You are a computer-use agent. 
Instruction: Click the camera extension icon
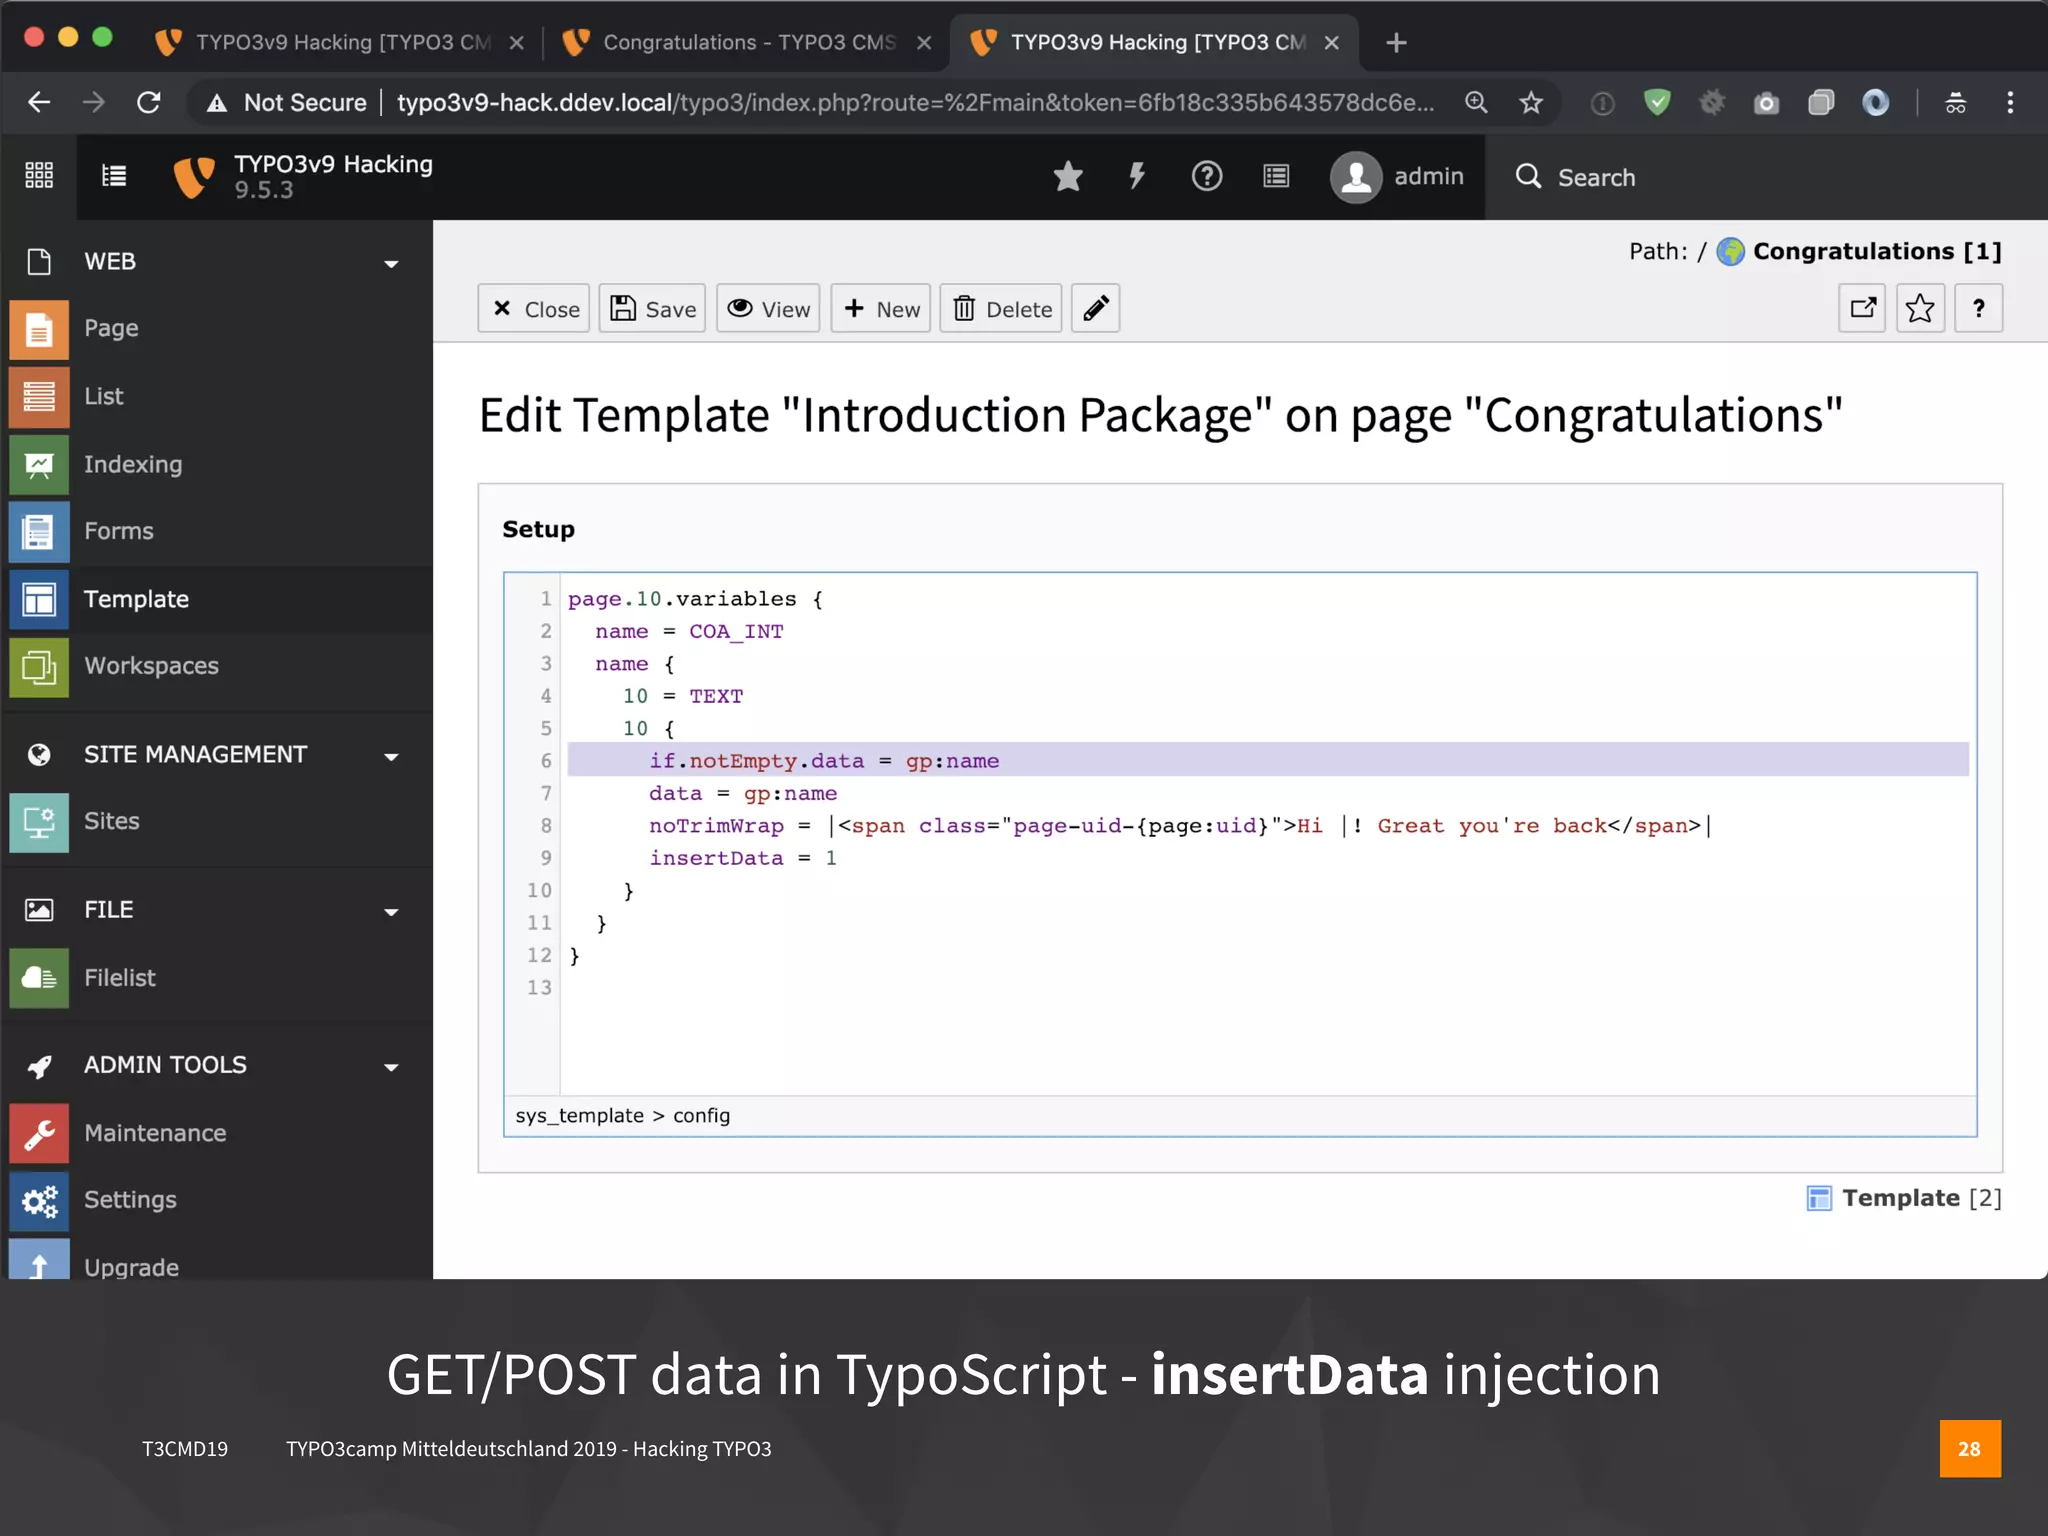click(x=1766, y=103)
